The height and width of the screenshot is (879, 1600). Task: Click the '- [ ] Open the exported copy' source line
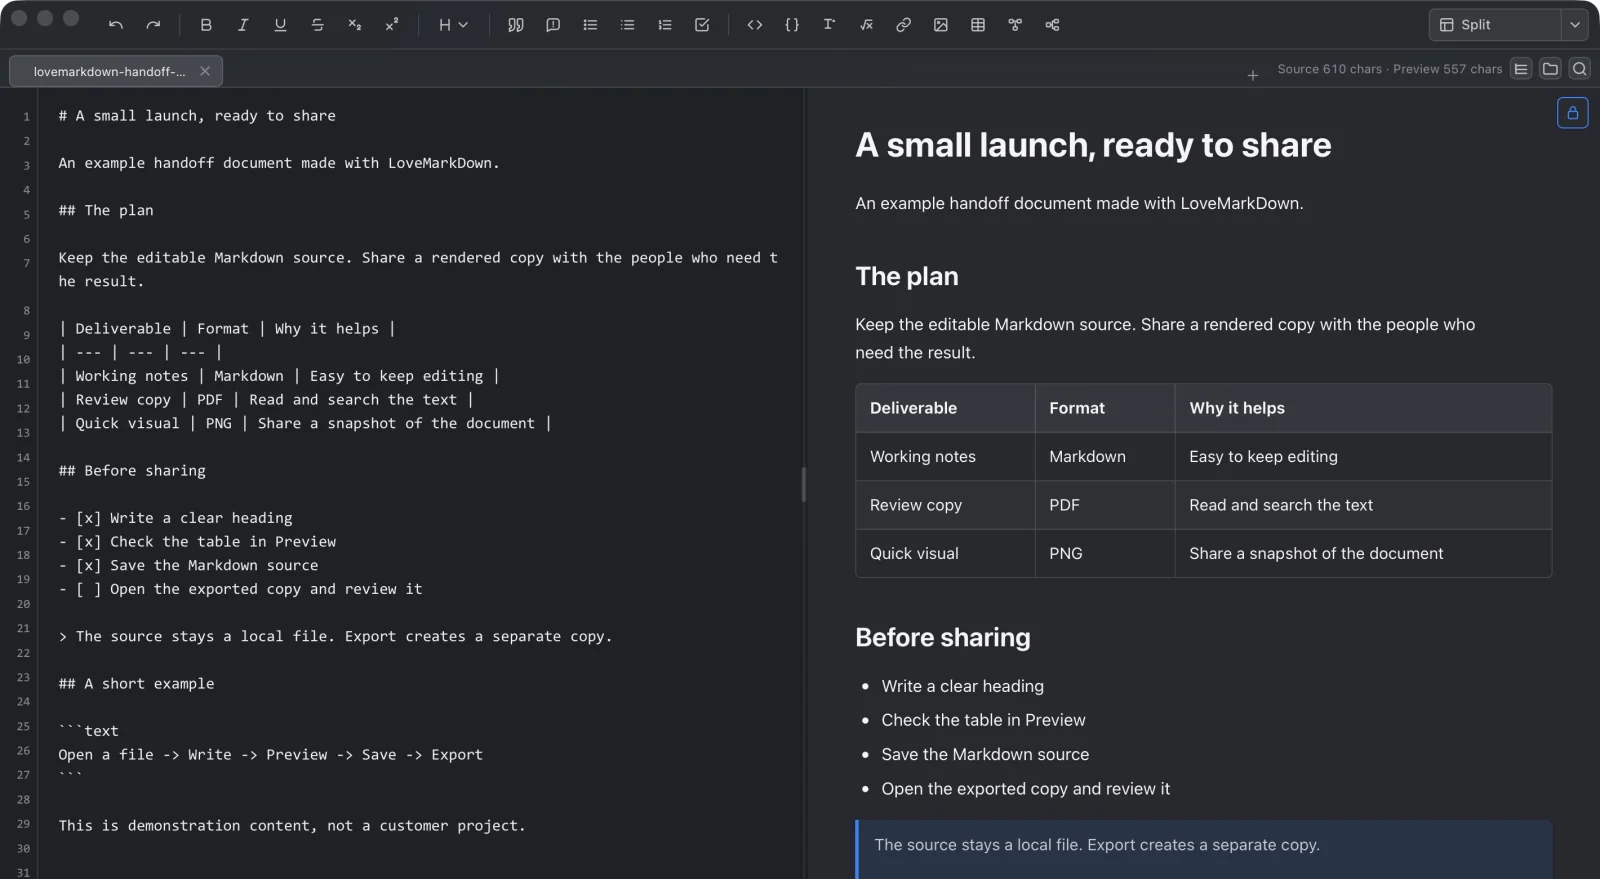240,589
